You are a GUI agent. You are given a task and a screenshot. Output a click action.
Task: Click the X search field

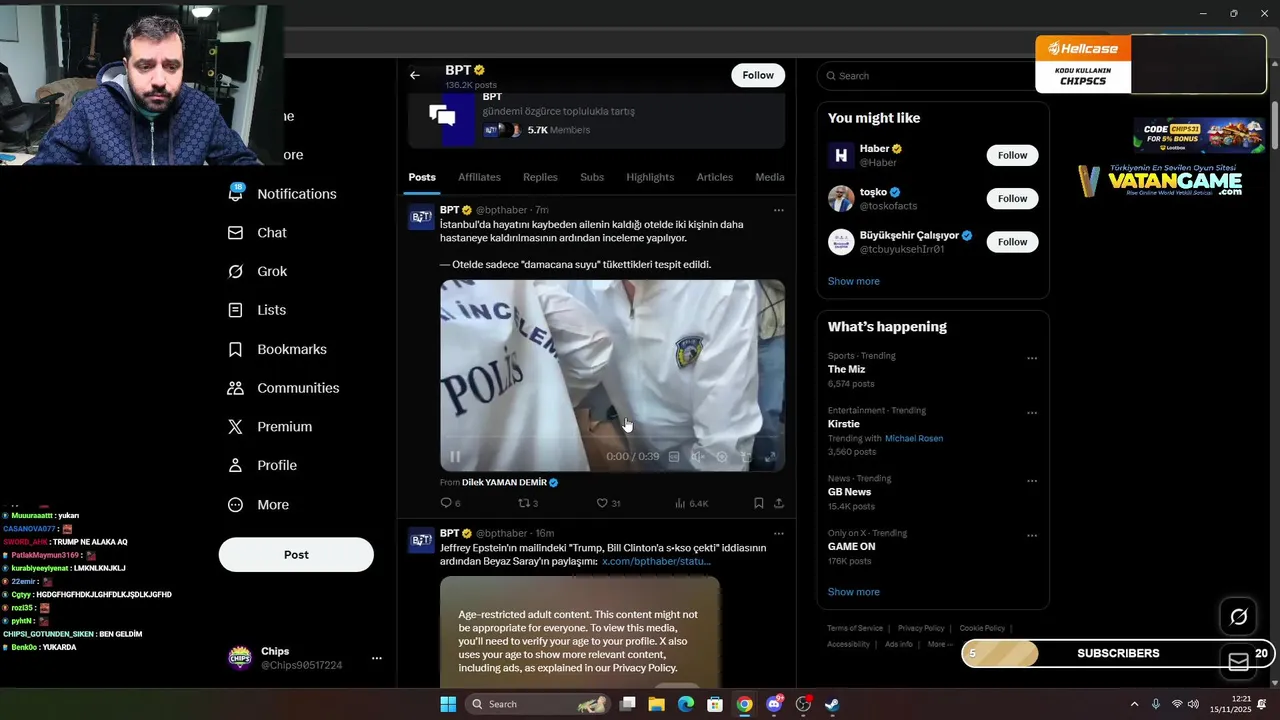932,76
